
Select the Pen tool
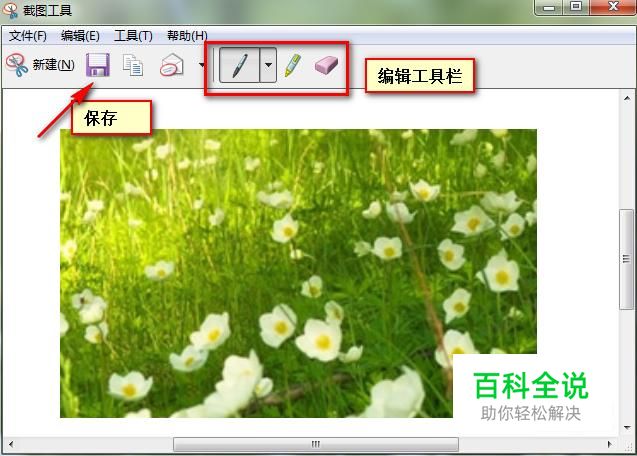(x=239, y=65)
